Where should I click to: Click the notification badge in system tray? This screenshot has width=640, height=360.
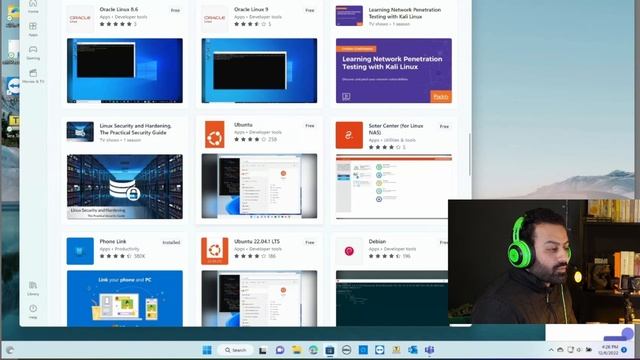(x=624, y=350)
